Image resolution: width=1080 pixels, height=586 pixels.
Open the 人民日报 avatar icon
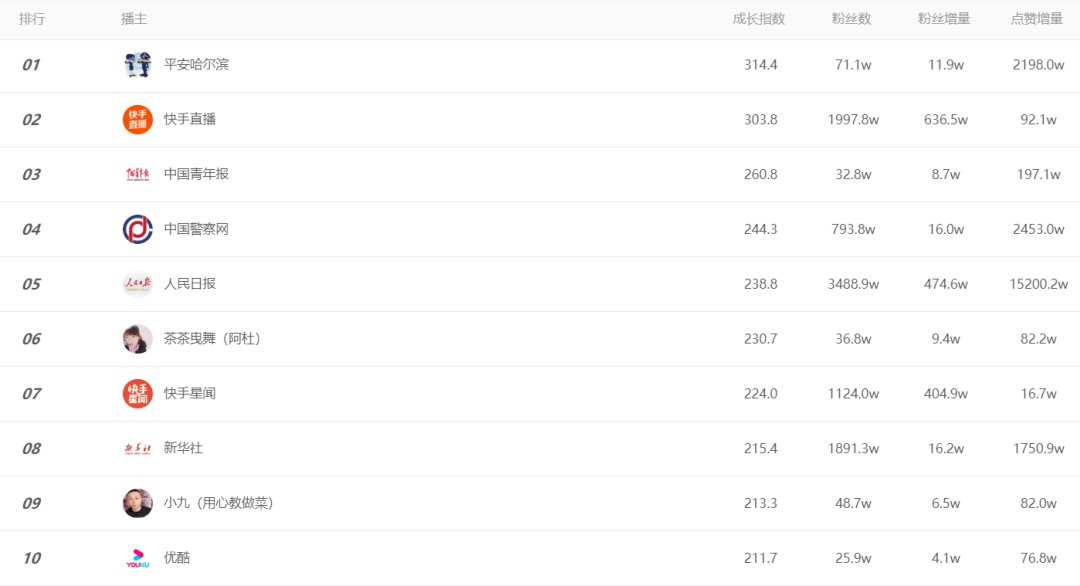pos(138,284)
